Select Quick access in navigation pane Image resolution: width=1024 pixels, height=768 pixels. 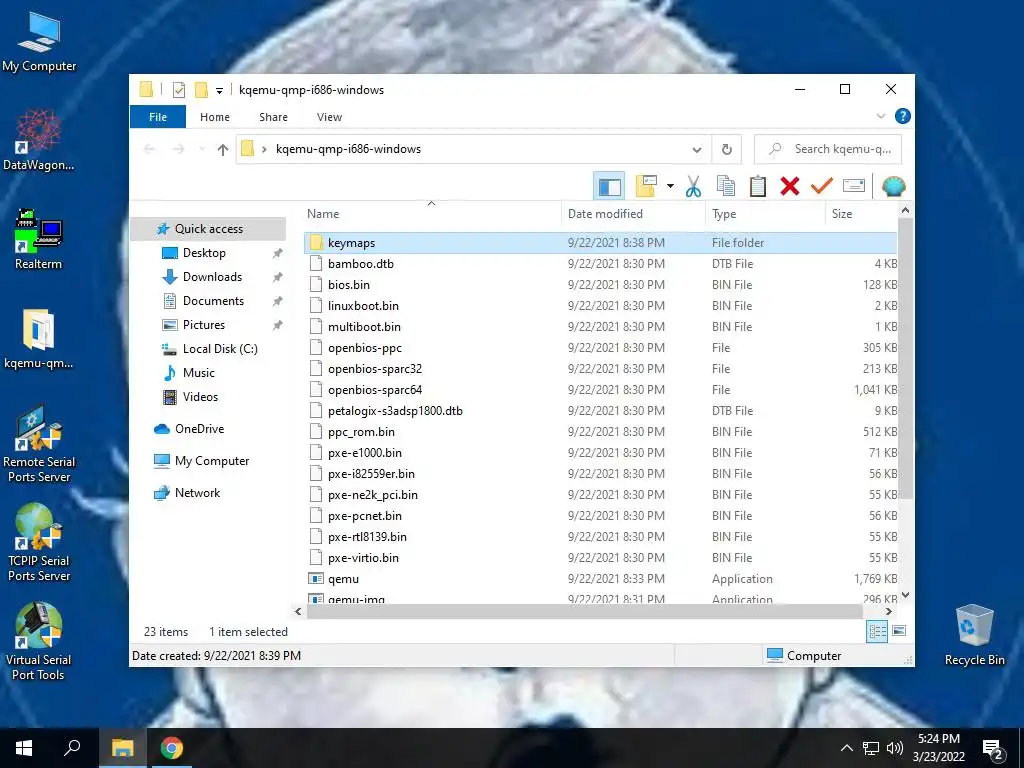209,229
